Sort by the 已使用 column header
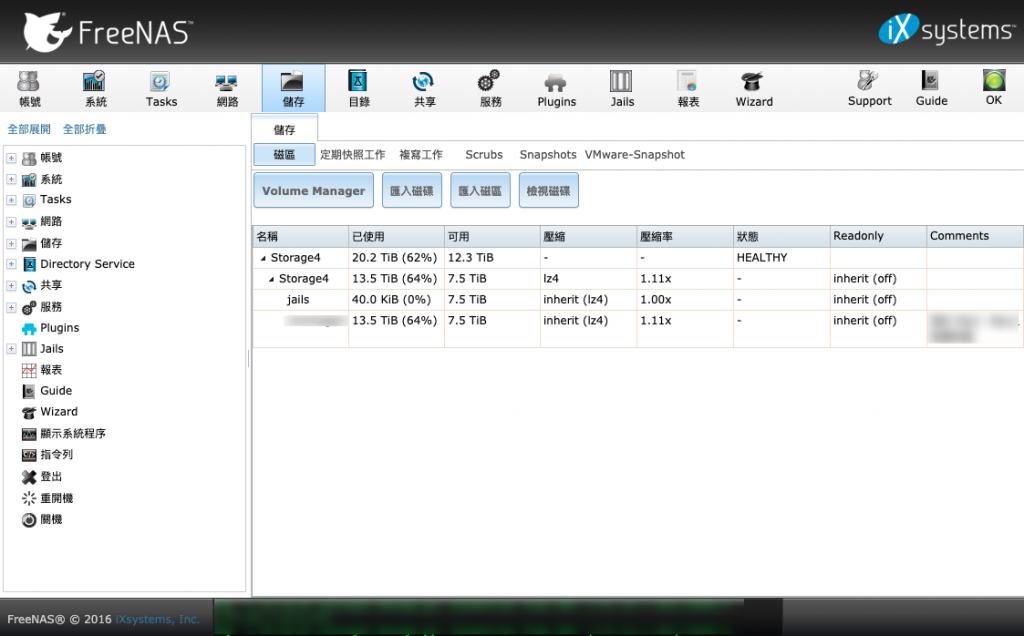1024x636 pixels. (396, 236)
